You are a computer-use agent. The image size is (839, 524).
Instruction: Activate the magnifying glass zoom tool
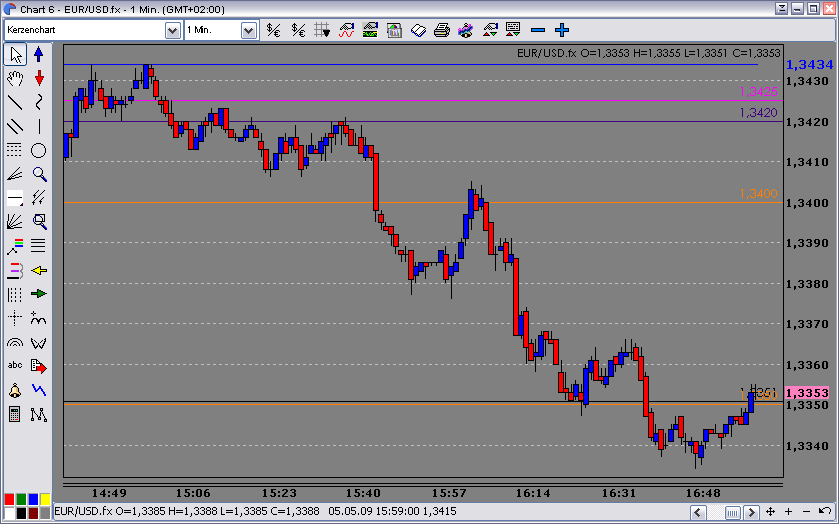[x=39, y=174]
